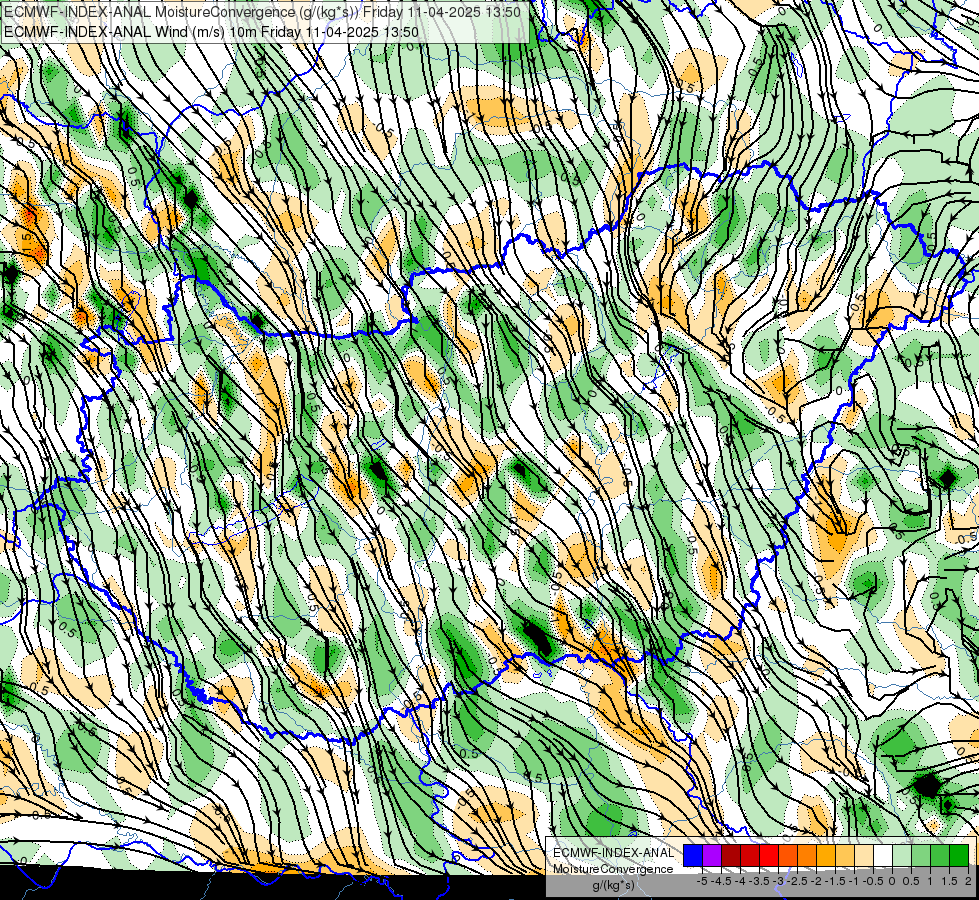
Task: Pick the legend swatch between -4 and -3.5
Action: click(750, 856)
